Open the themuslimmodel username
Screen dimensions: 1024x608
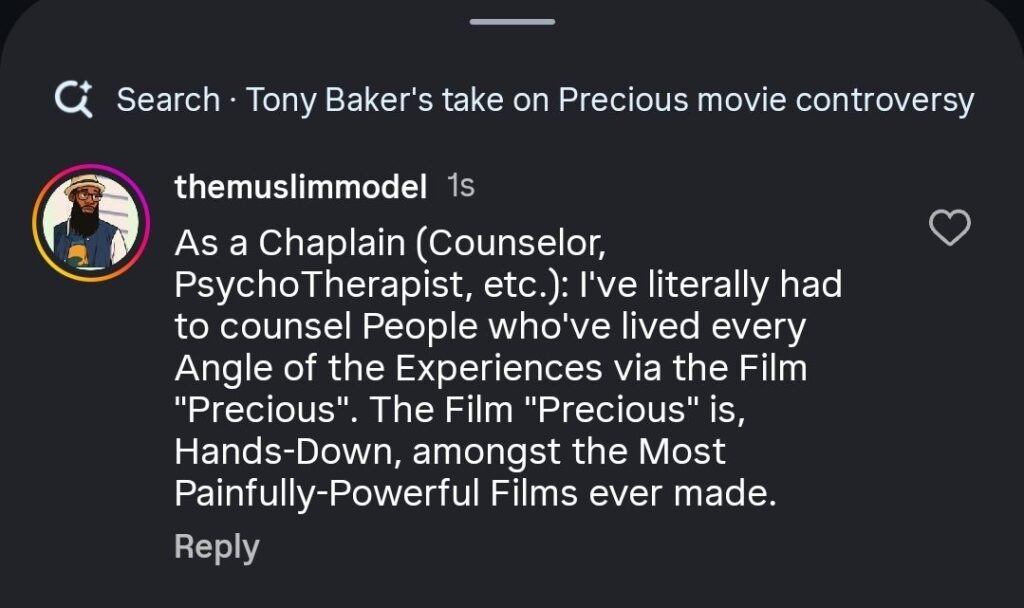(301, 186)
